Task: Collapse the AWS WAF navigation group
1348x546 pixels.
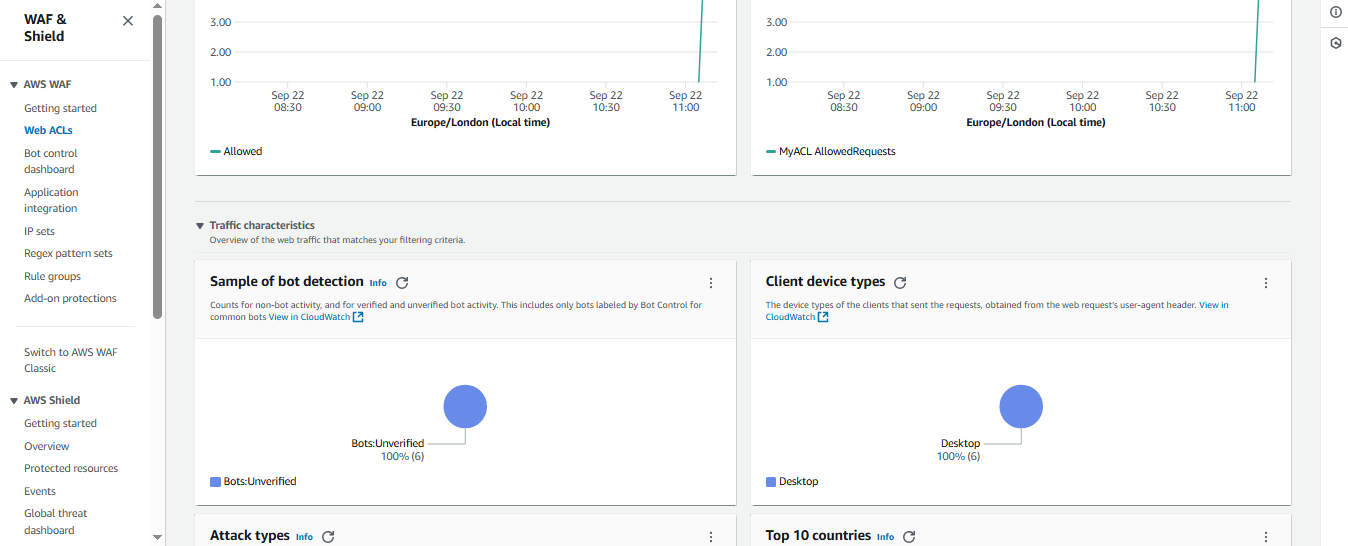Action: point(14,85)
